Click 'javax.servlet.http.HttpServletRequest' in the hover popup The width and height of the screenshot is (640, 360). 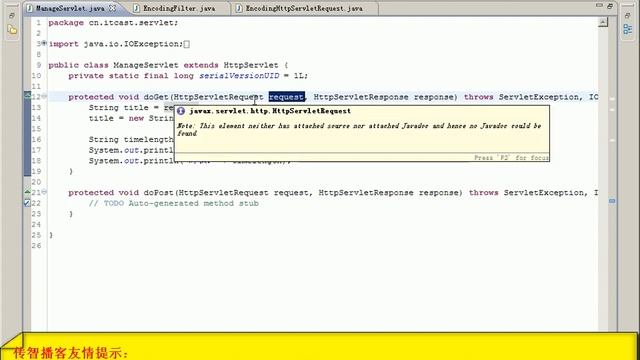click(270, 111)
